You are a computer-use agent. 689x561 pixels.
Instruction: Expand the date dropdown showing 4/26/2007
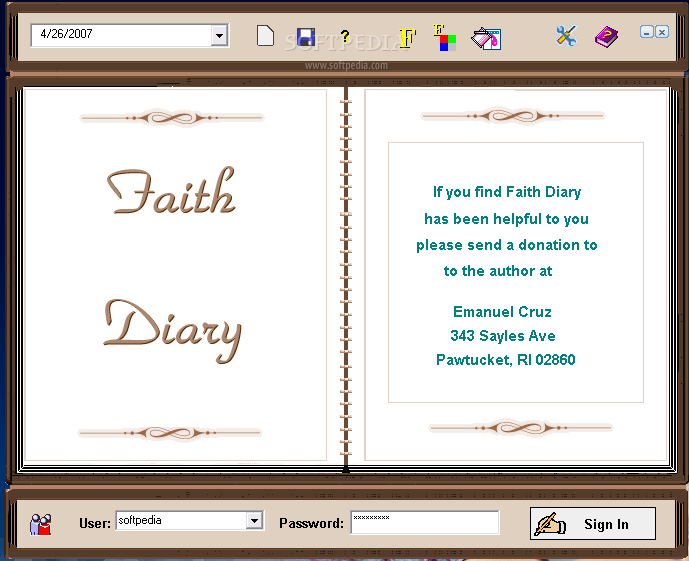pyautogui.click(x=219, y=36)
